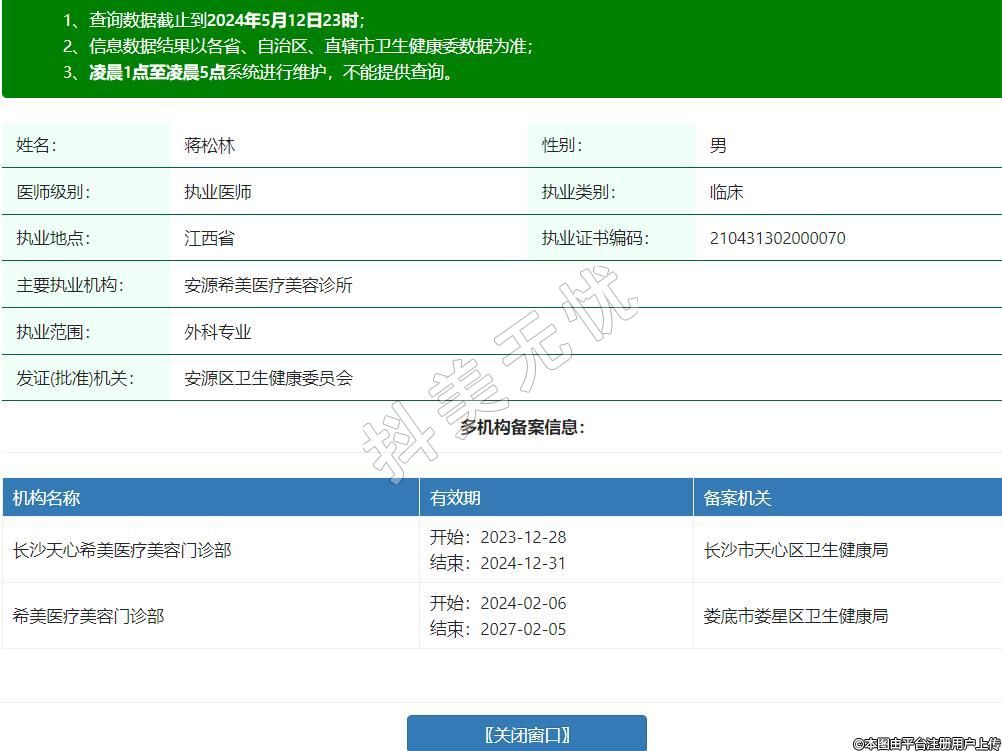Click the 关闭窗口 button
This screenshot has height=751, width=1002.
(526, 735)
